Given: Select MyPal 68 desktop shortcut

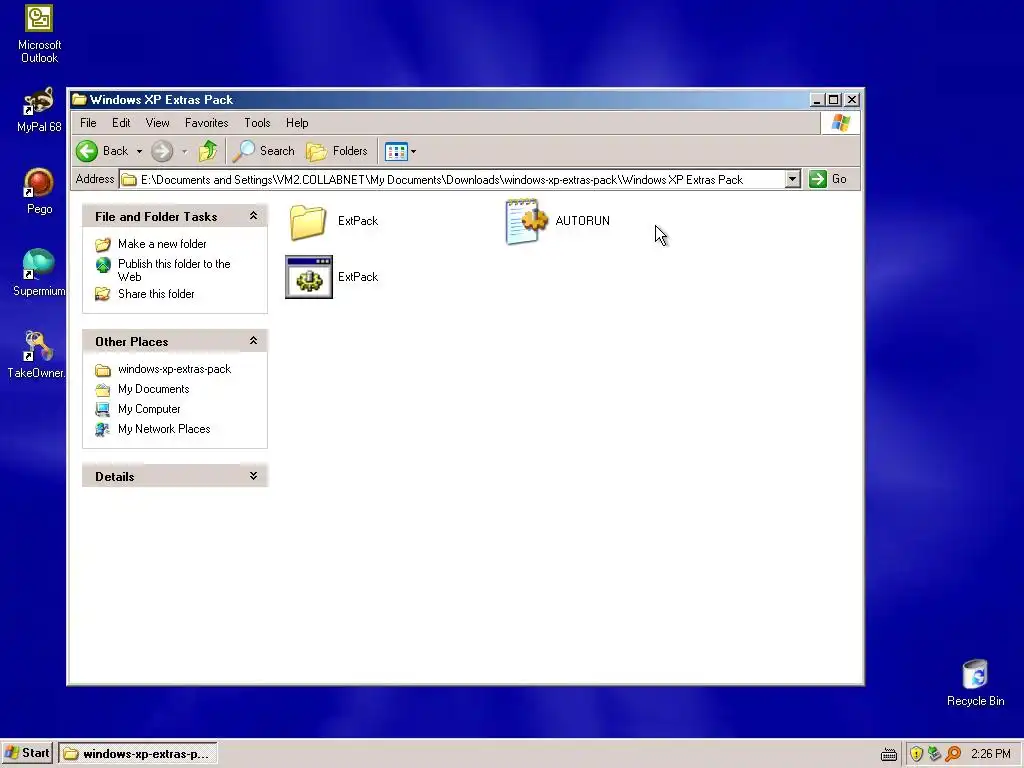Looking at the screenshot, I should [39, 110].
